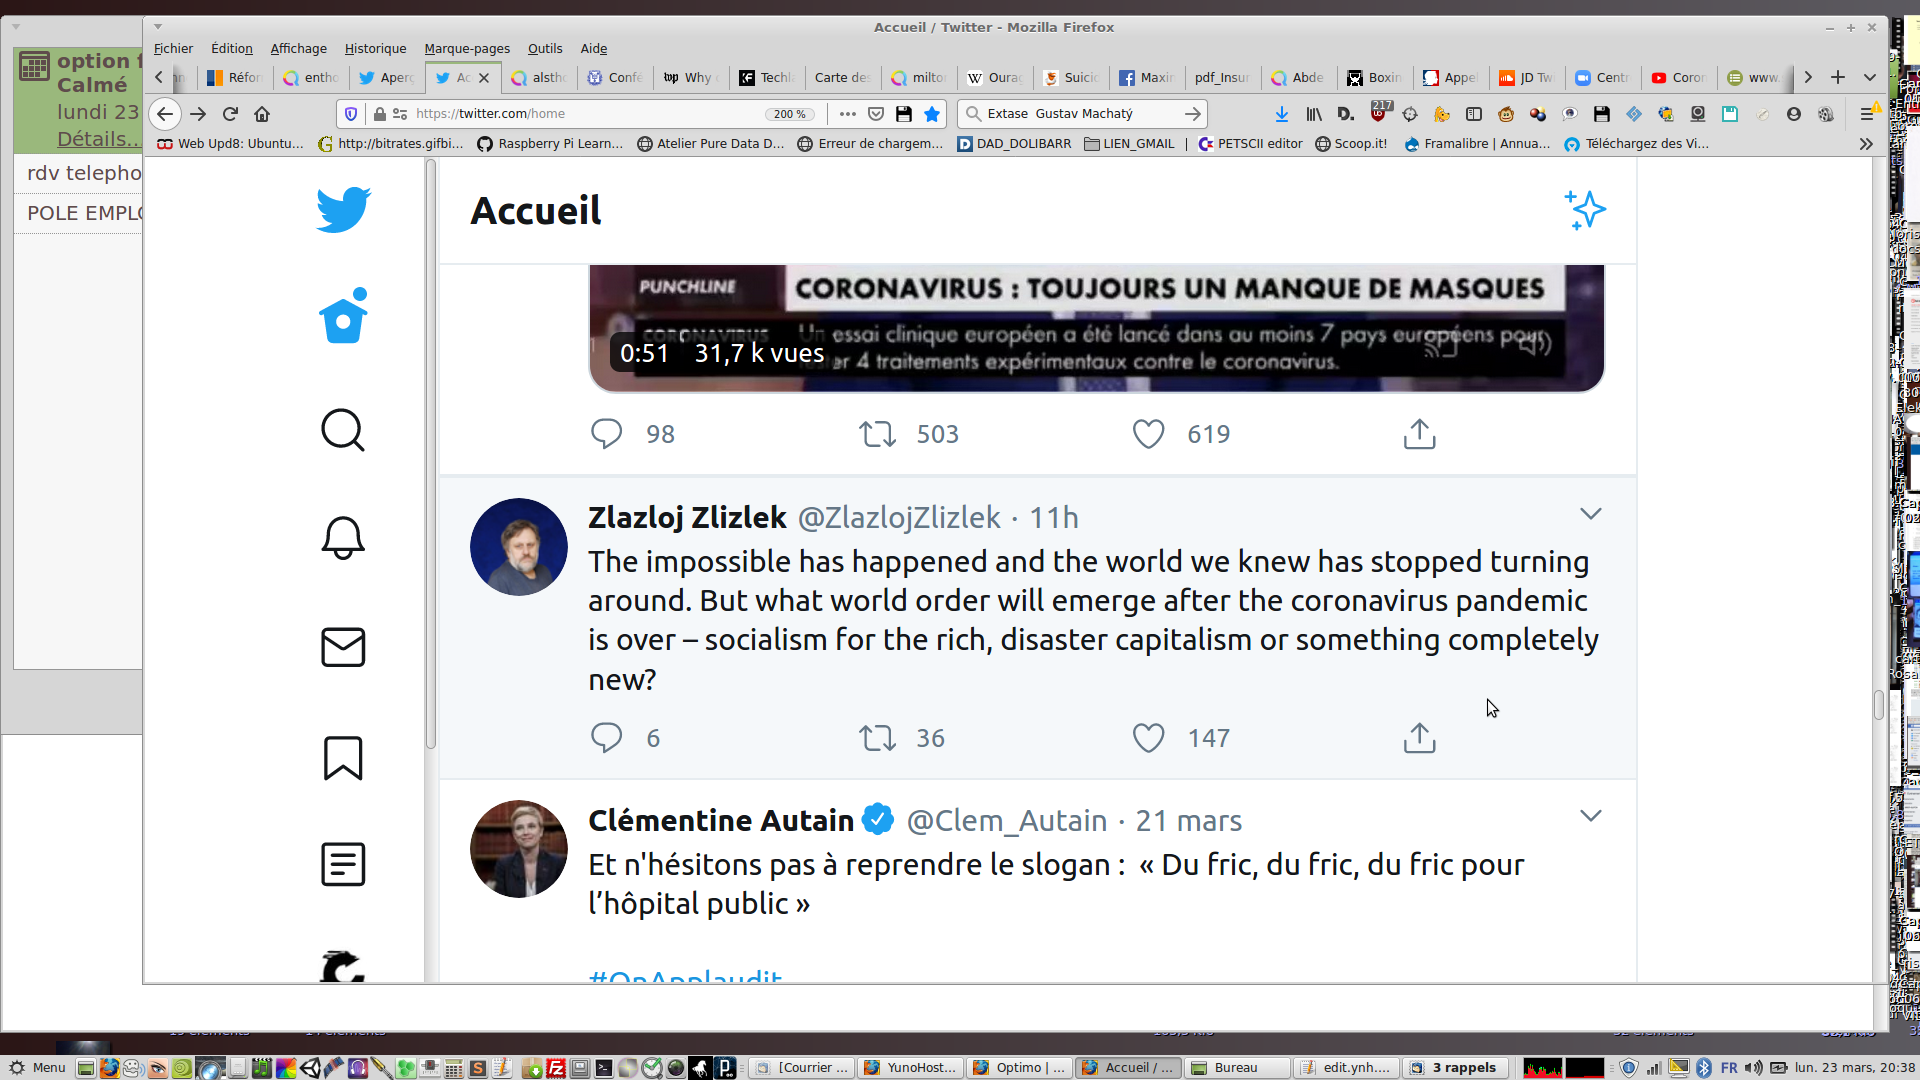Like the coronavirus video tweet

(1148, 434)
